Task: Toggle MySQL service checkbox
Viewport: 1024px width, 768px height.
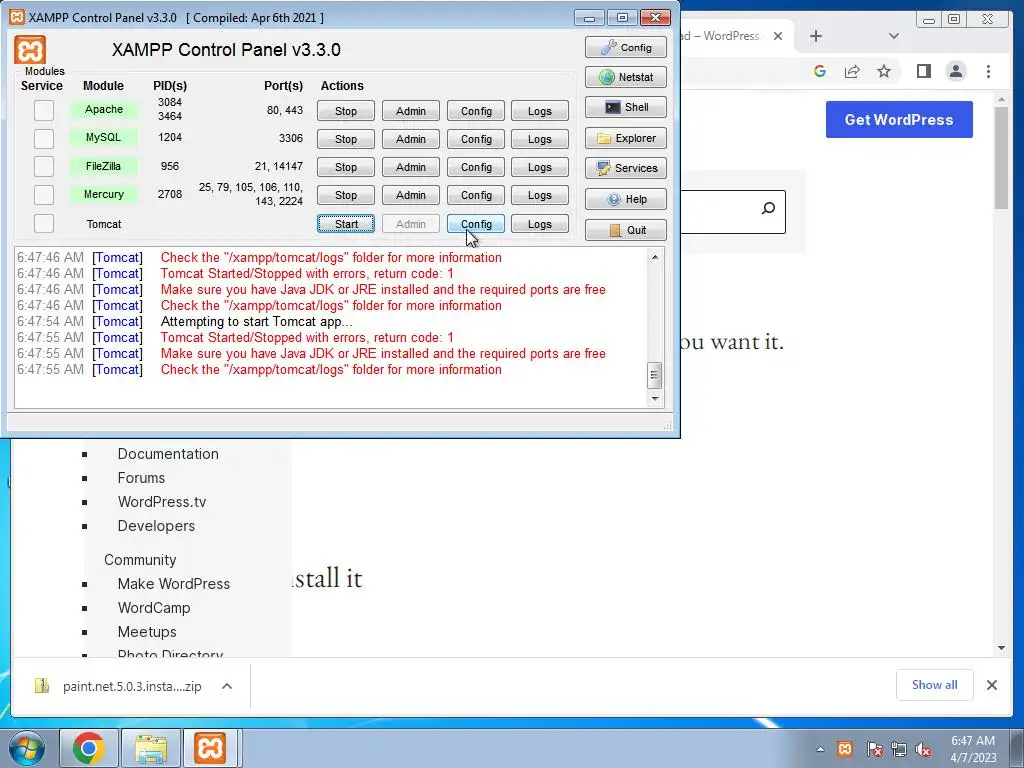Action: pos(44,138)
